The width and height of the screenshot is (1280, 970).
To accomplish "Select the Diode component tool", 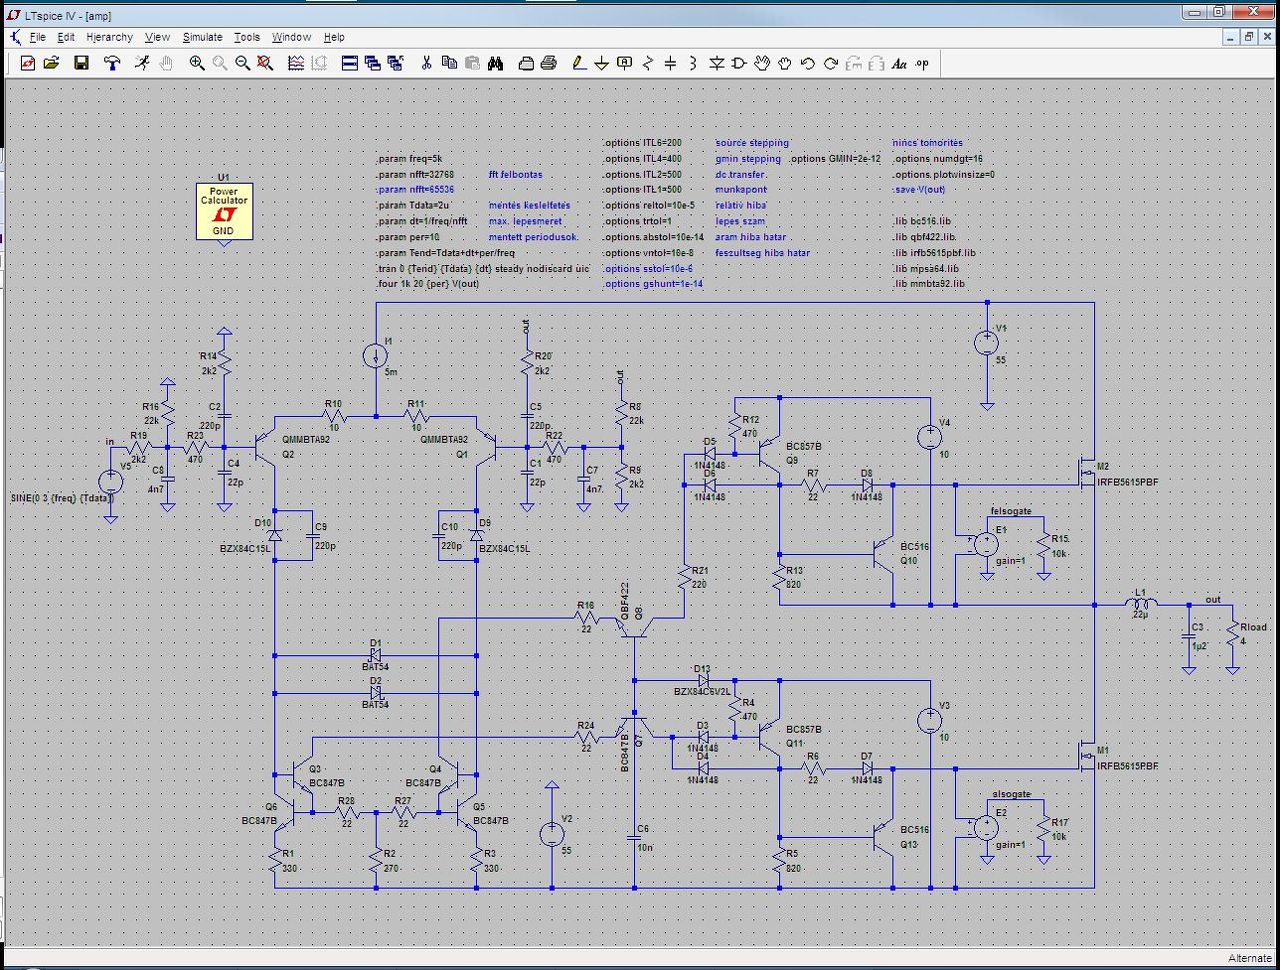I will coord(716,63).
